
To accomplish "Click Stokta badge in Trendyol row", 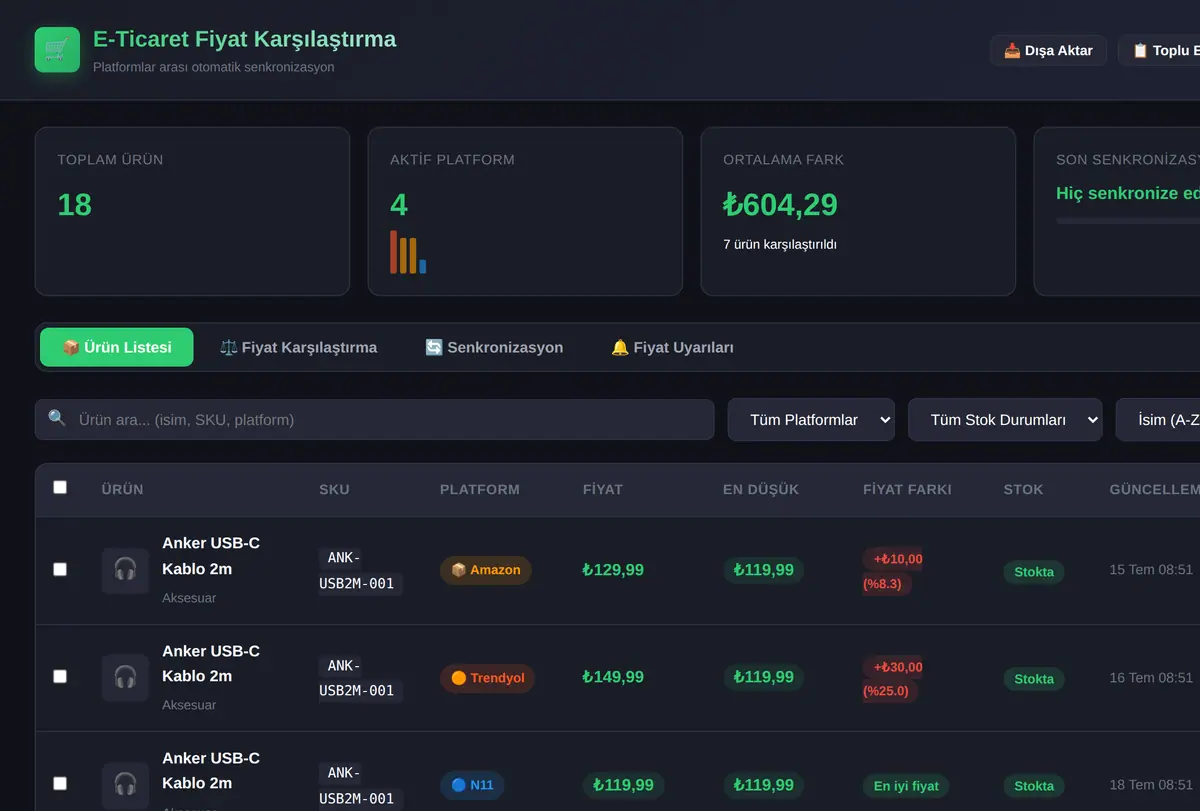I will click(1034, 679).
